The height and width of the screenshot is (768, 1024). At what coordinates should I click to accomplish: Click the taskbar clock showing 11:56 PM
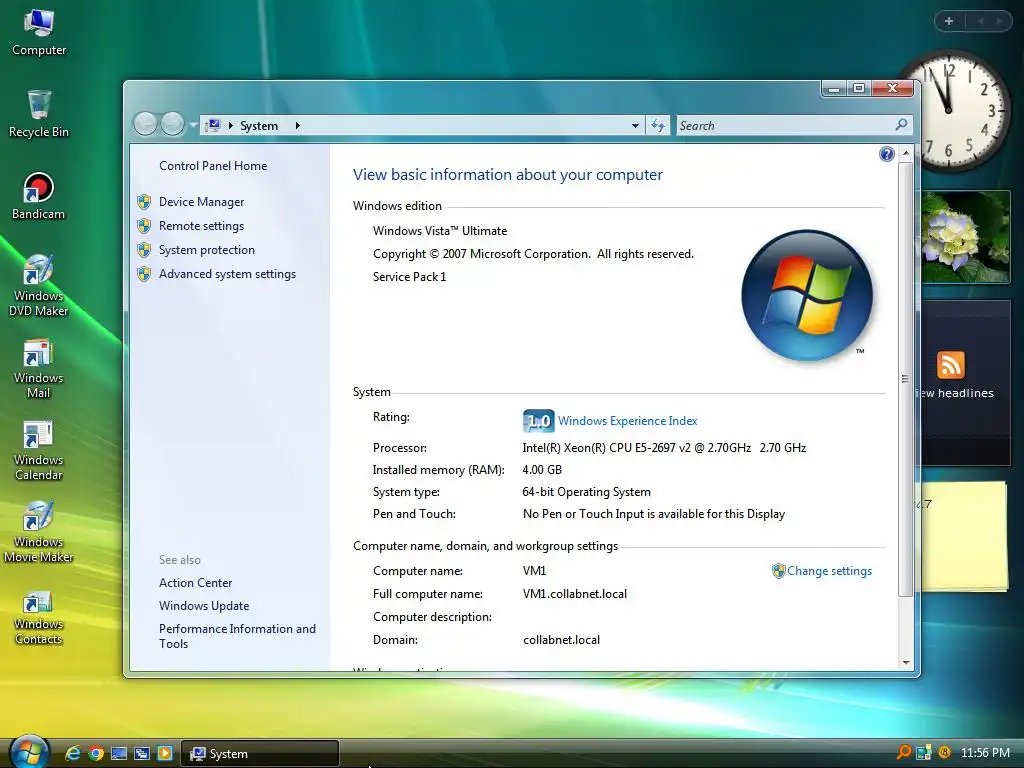(985, 753)
